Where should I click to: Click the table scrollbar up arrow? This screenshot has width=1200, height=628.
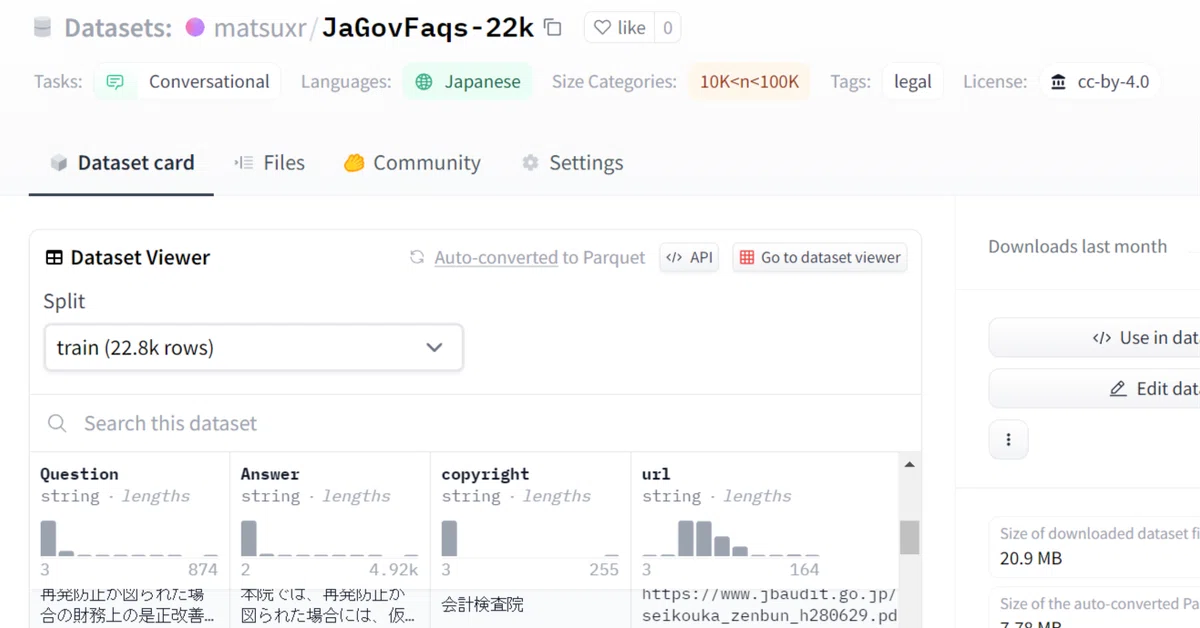point(909,465)
